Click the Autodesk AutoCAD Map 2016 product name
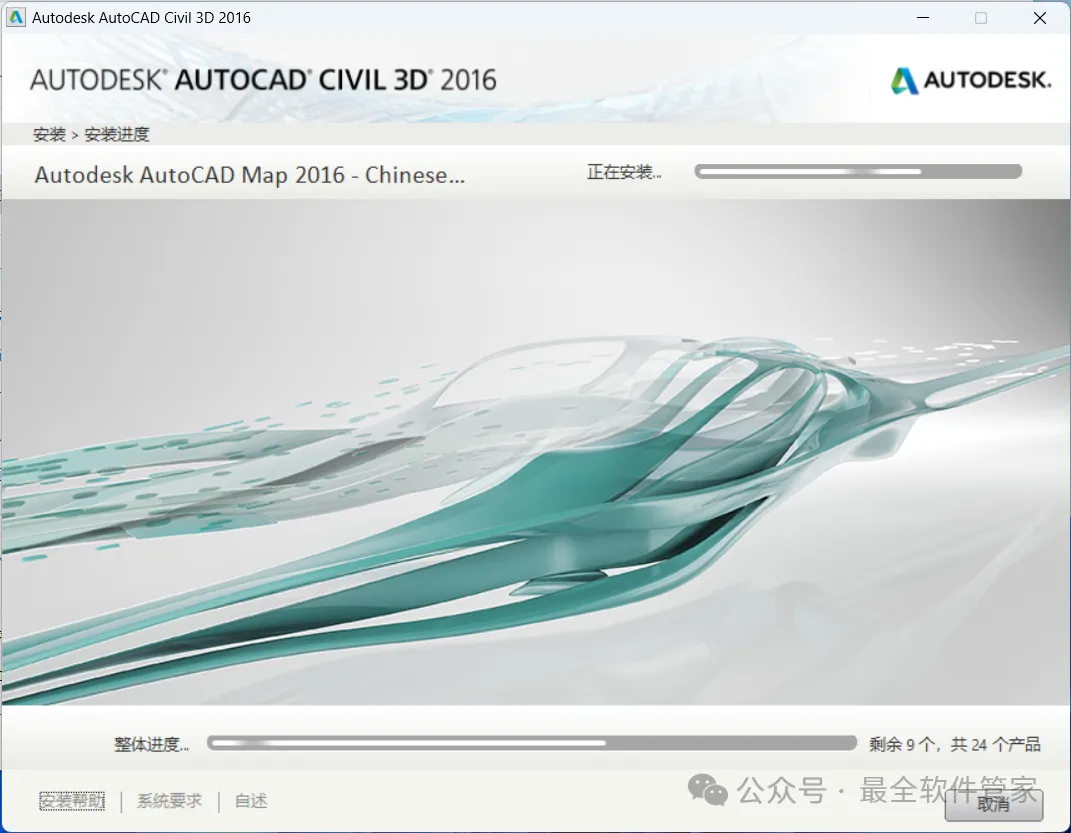This screenshot has width=1071, height=833. (249, 175)
